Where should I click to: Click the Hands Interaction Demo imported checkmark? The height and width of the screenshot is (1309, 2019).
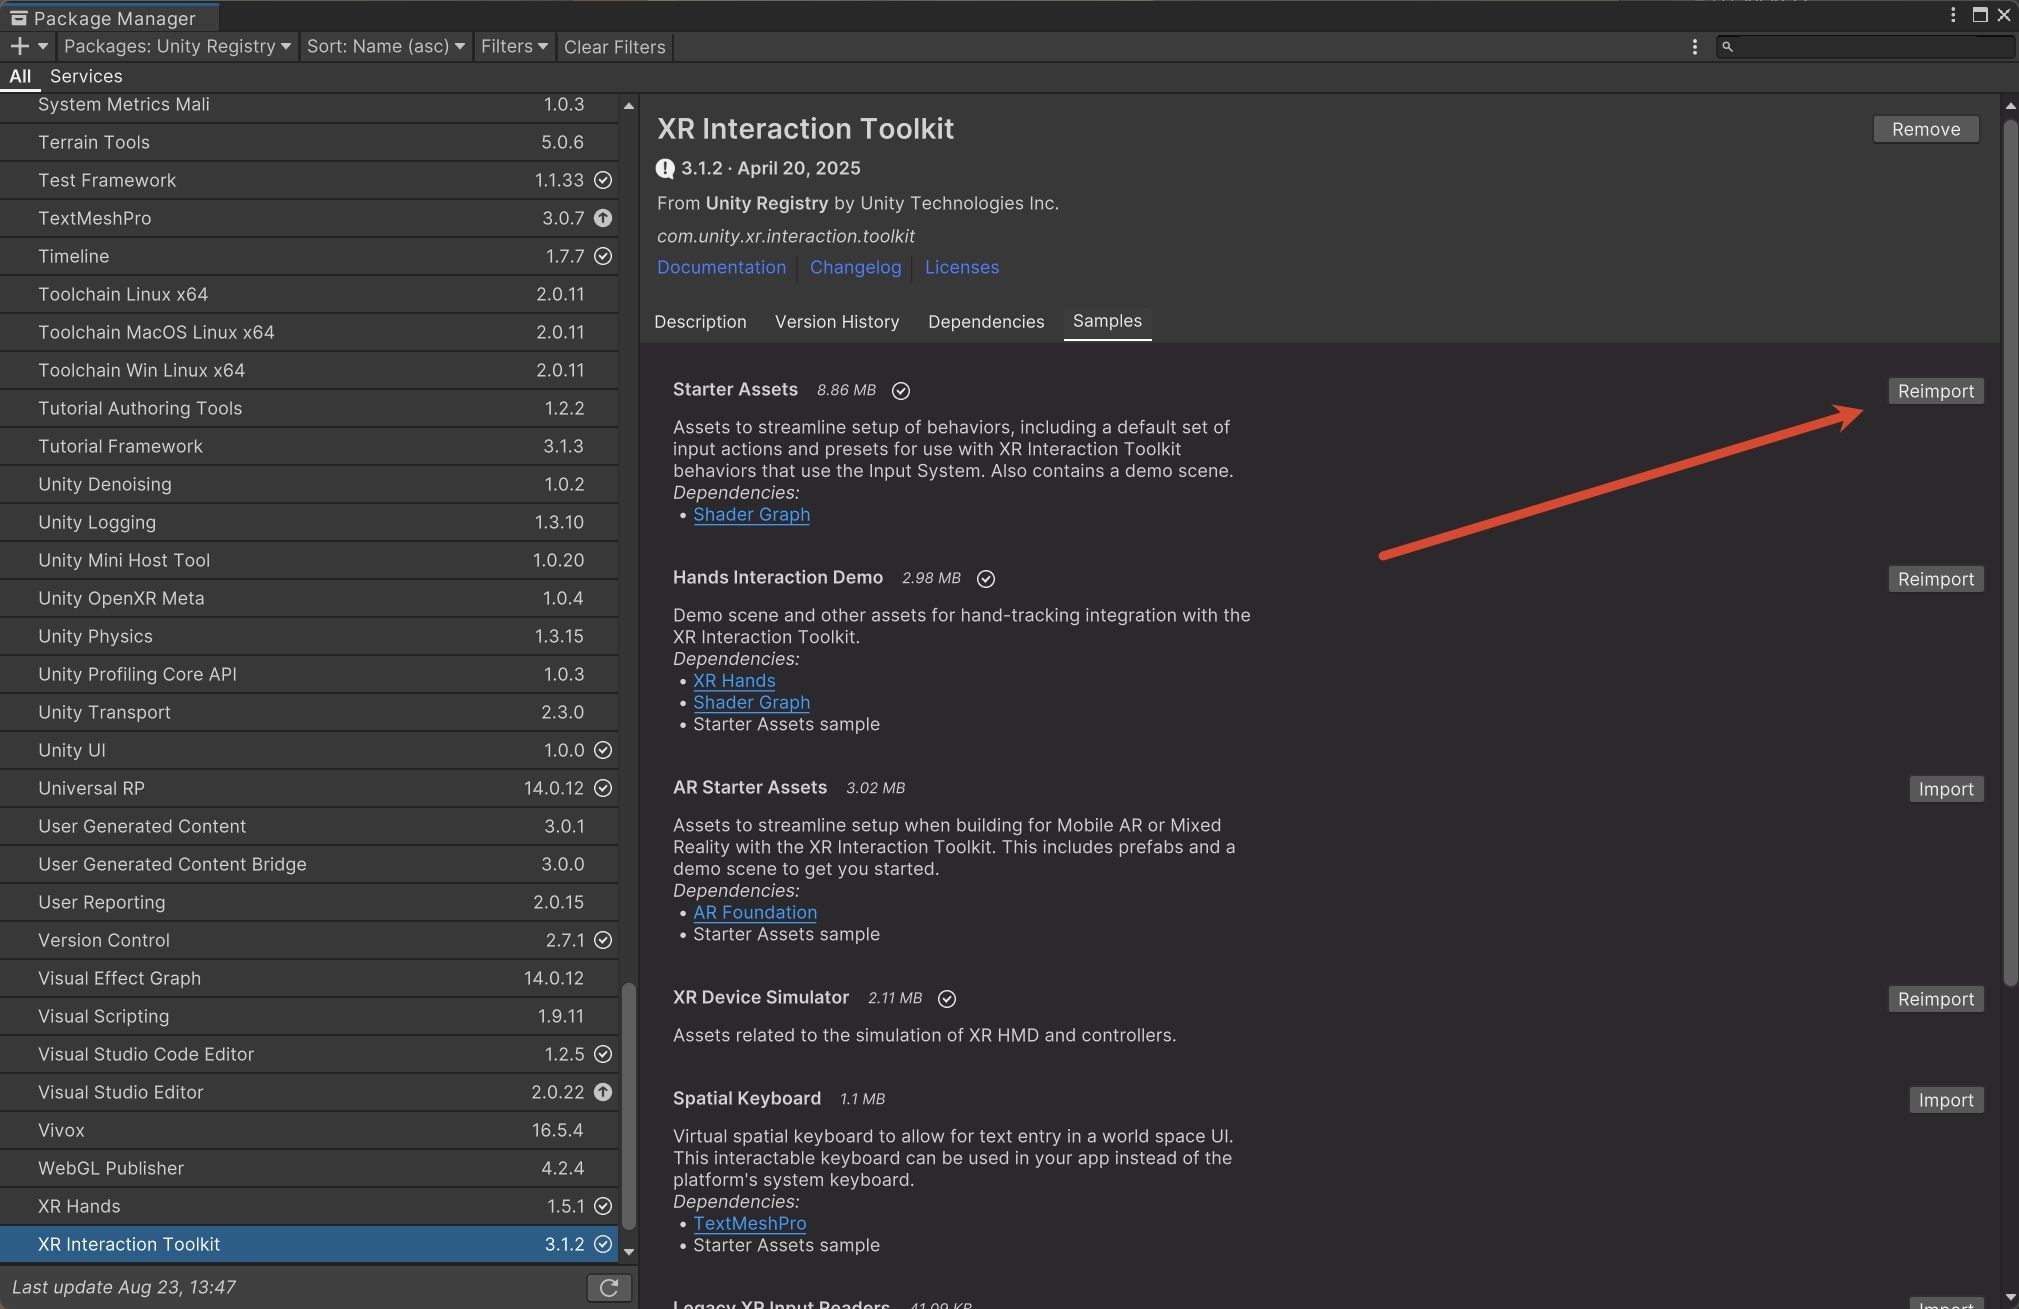coord(986,579)
